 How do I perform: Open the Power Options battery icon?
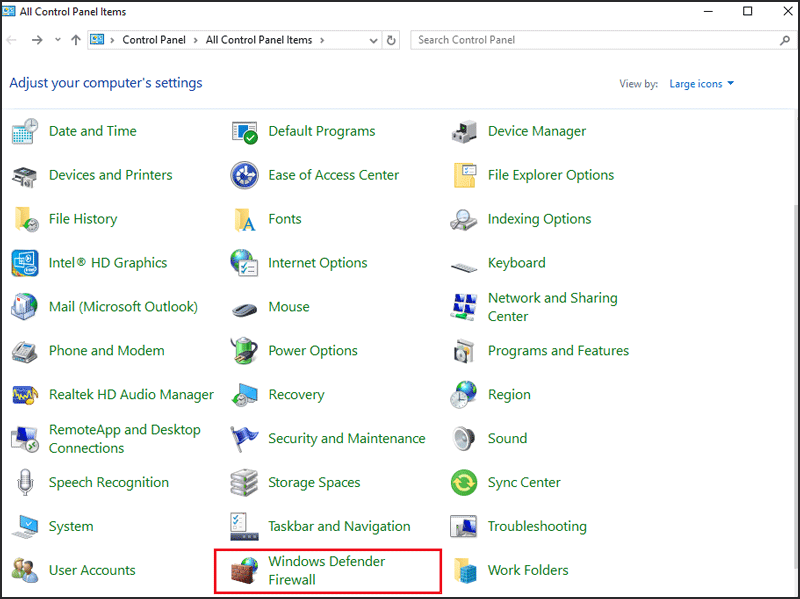click(x=244, y=351)
